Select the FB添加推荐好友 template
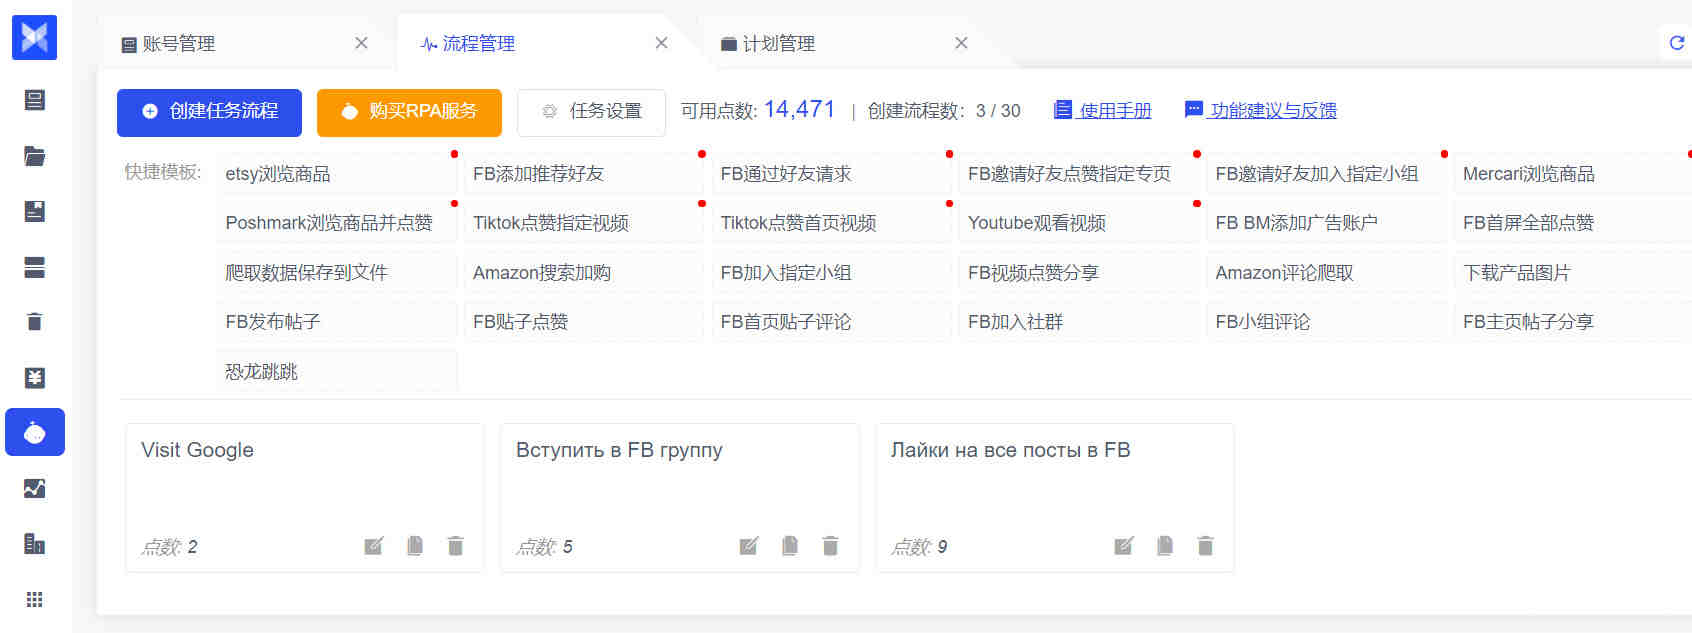 584,174
